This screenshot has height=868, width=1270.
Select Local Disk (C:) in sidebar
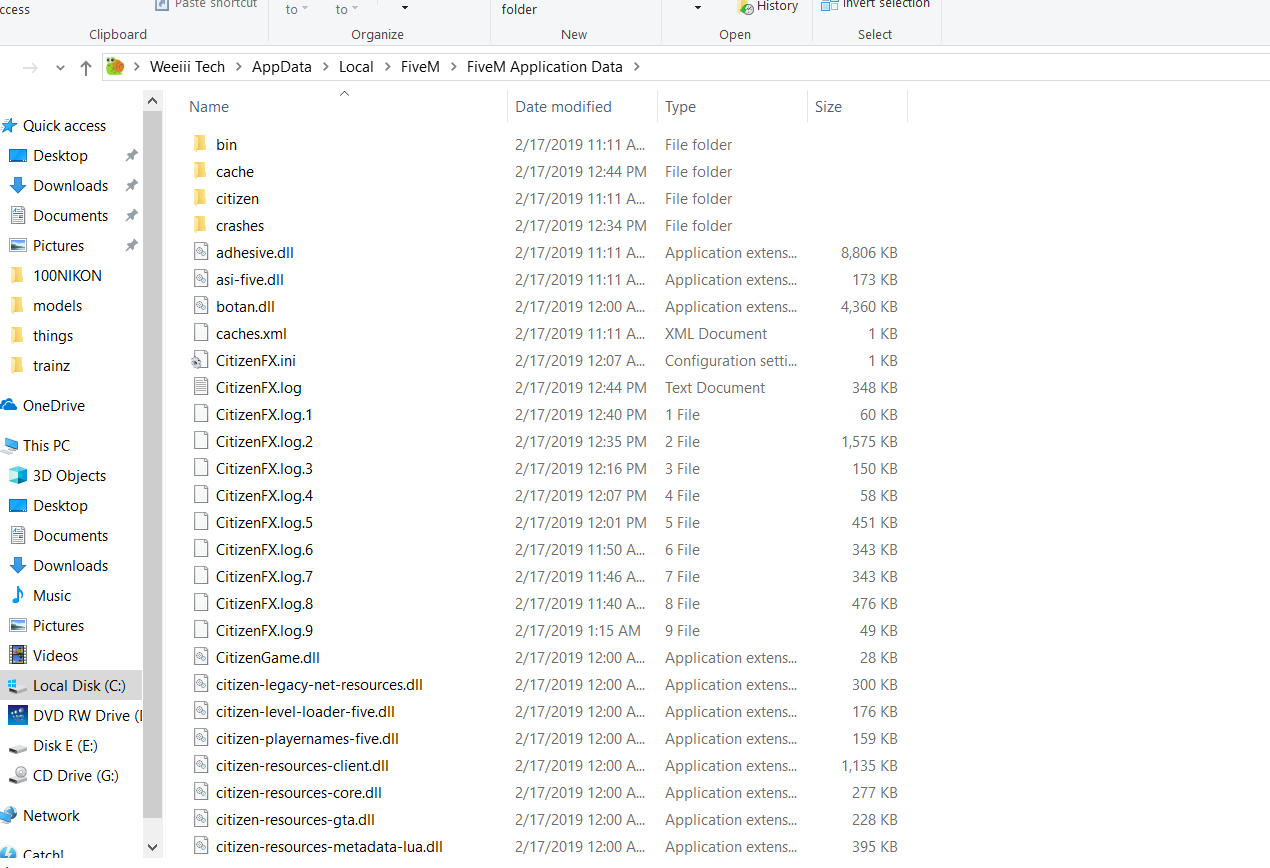[x=79, y=686]
